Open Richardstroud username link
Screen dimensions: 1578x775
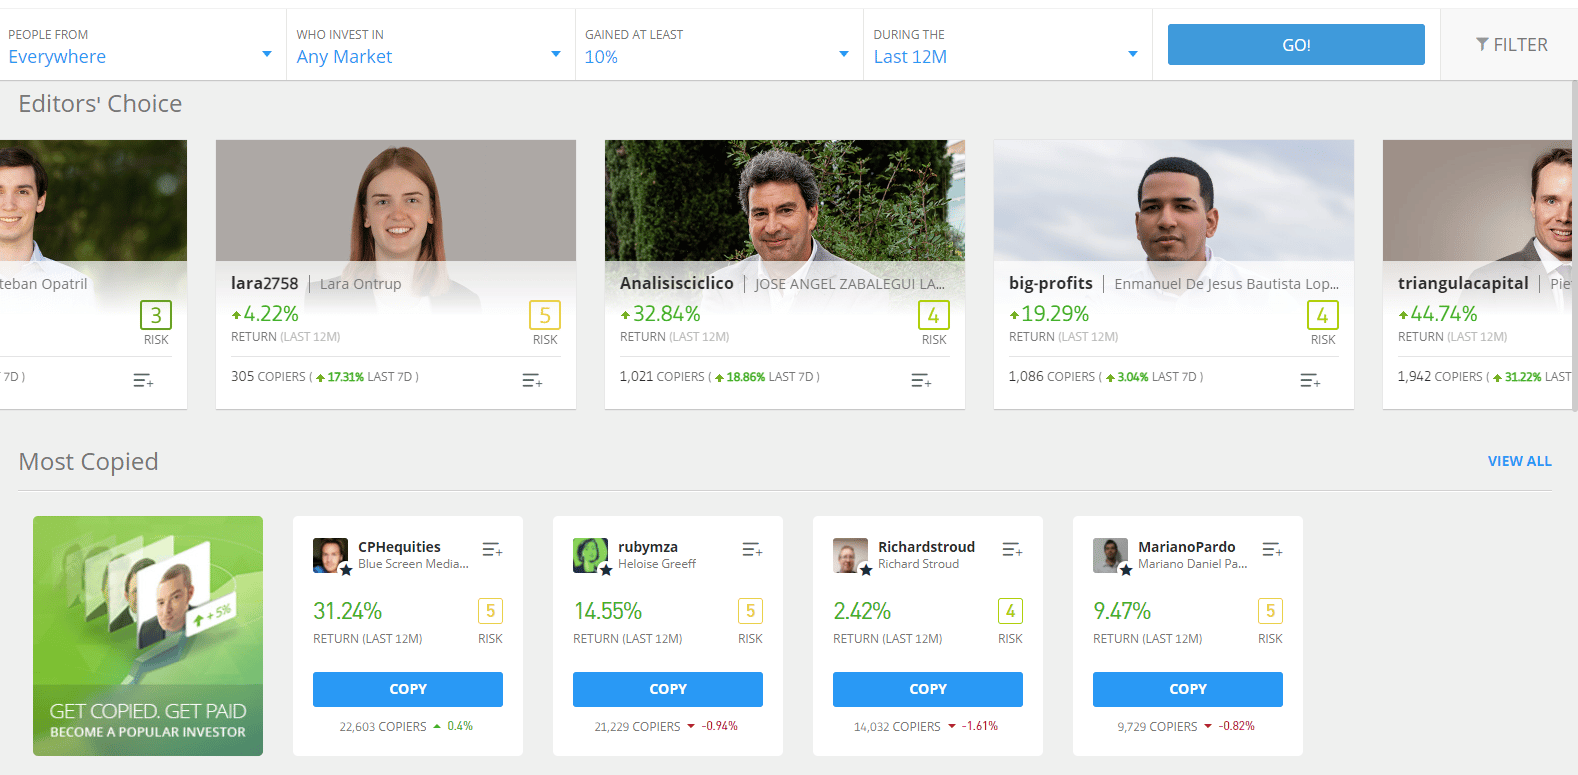point(926,547)
